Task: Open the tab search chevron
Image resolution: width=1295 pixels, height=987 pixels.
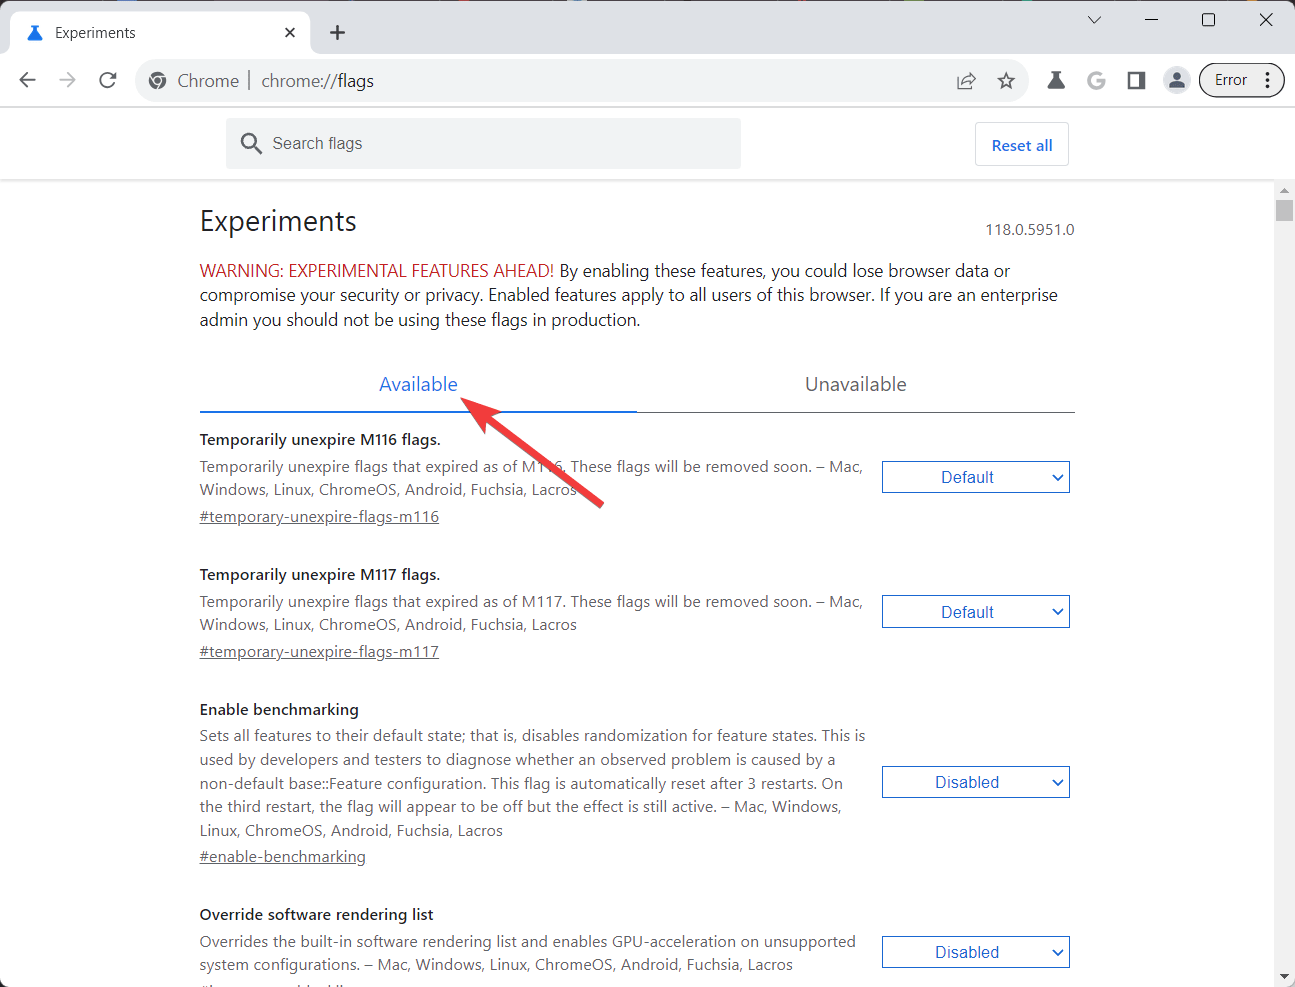Action: pos(1094,20)
